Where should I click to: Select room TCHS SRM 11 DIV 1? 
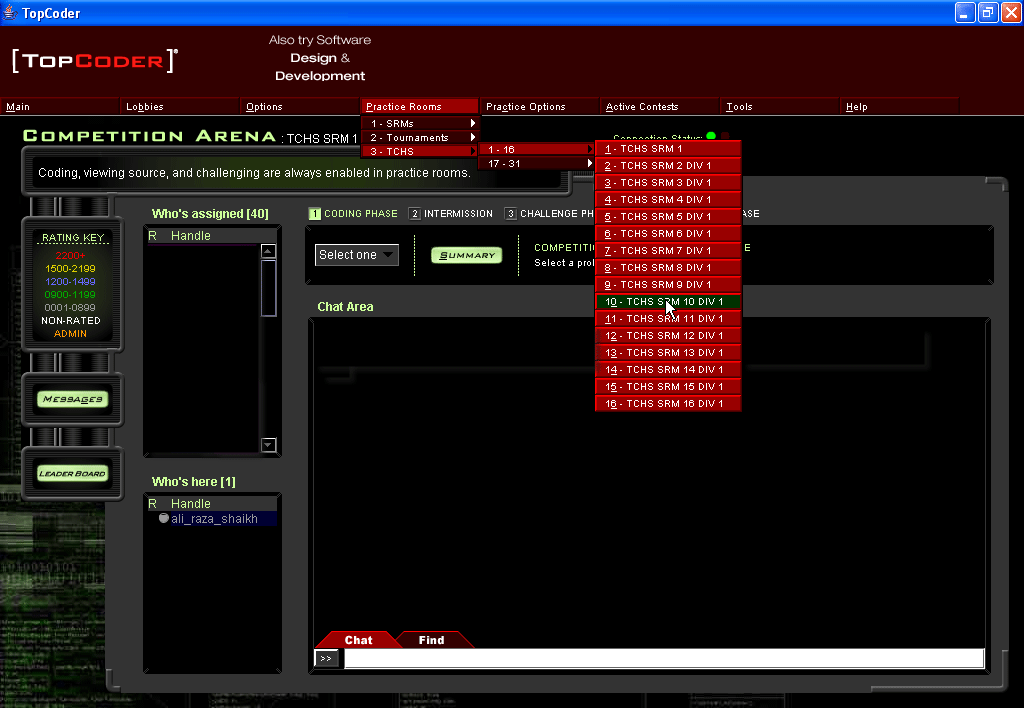point(668,319)
